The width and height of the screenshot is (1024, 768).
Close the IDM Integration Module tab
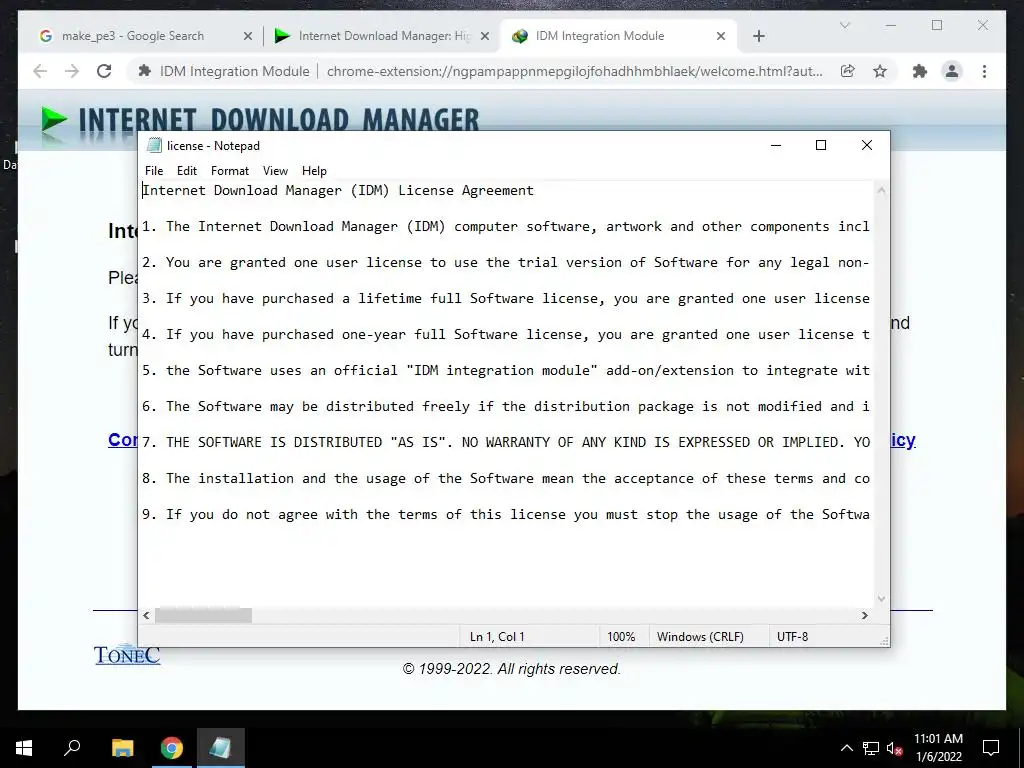pyautogui.click(x=721, y=37)
